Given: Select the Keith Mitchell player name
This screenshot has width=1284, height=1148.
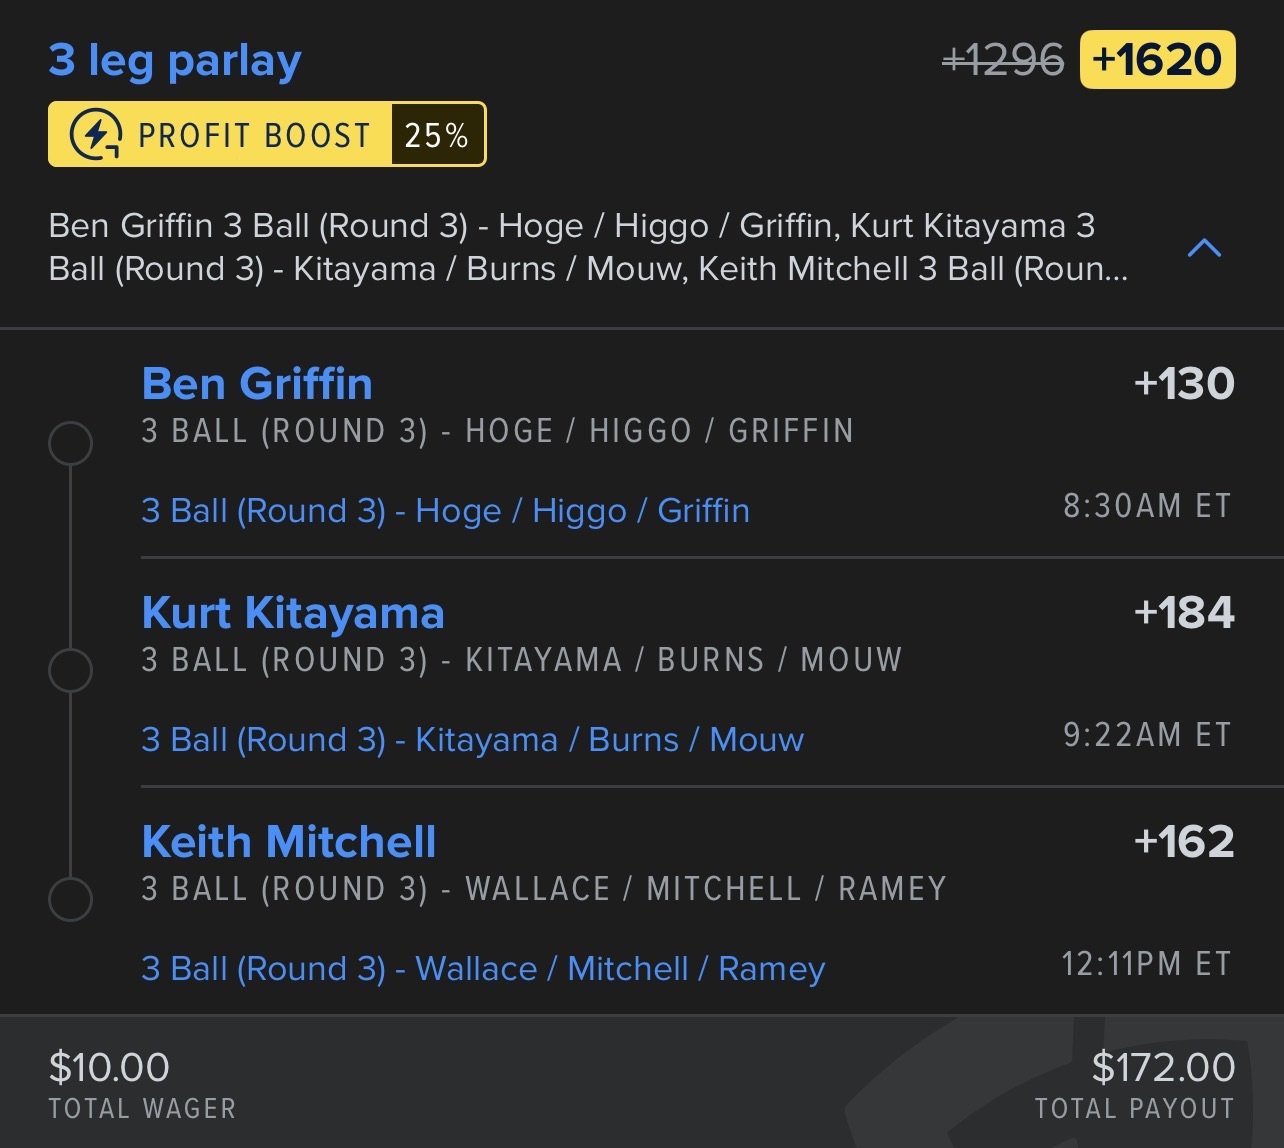Looking at the screenshot, I should pos(289,842).
